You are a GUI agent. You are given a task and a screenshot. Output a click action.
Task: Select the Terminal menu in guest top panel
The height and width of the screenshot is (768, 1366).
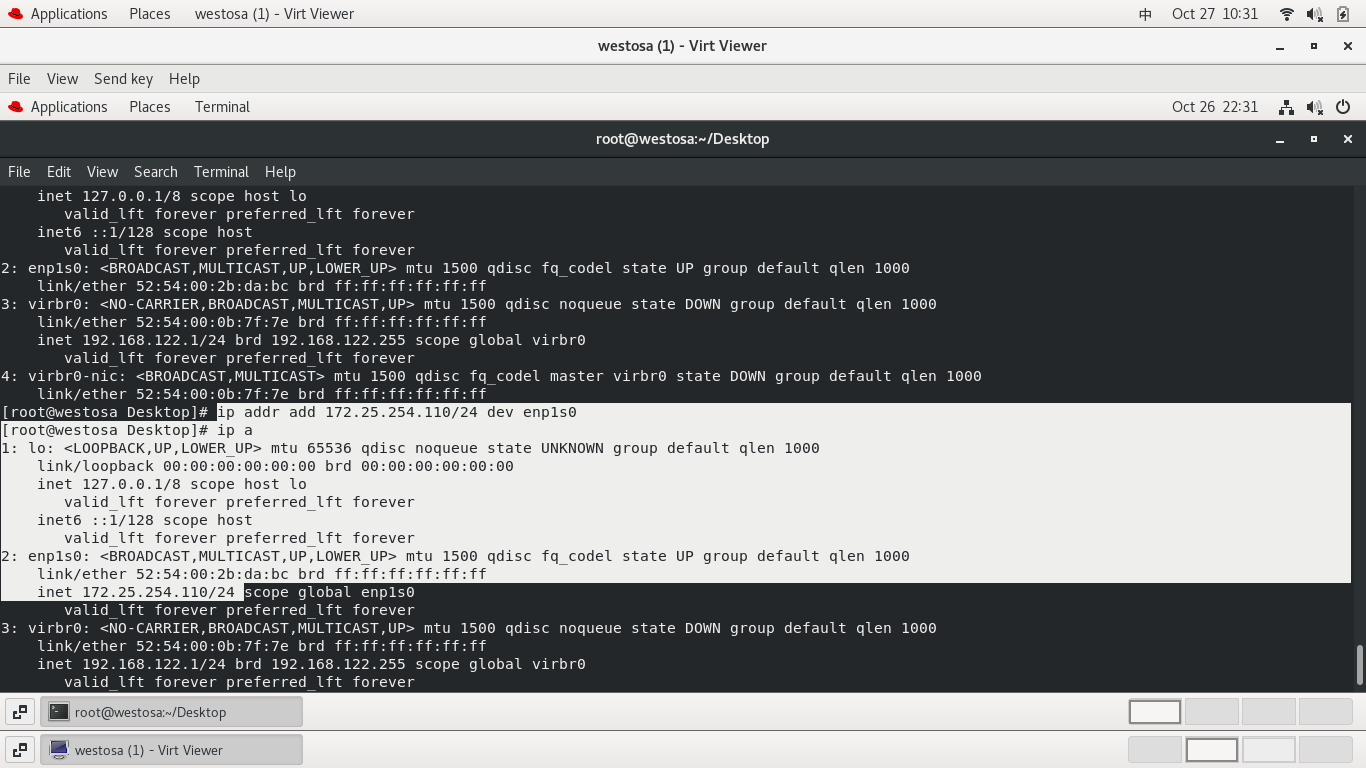221,107
